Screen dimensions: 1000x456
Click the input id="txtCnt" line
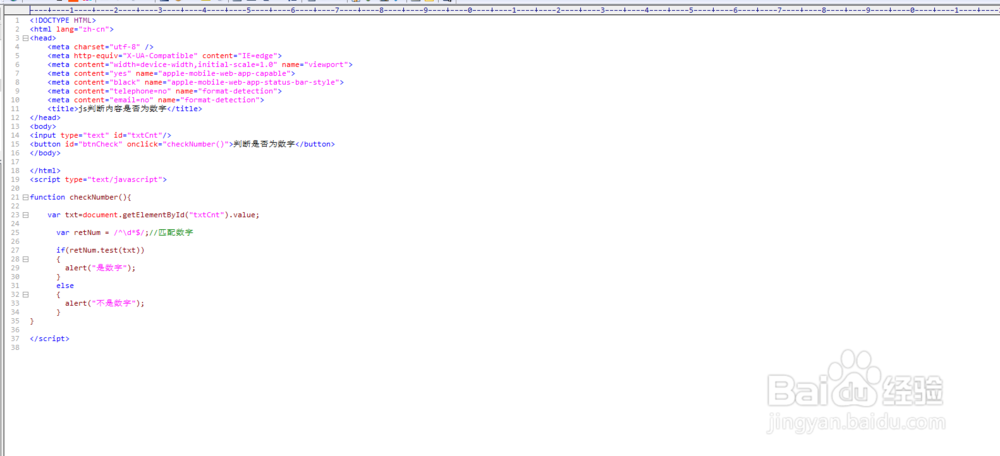pyautogui.click(x=100, y=135)
